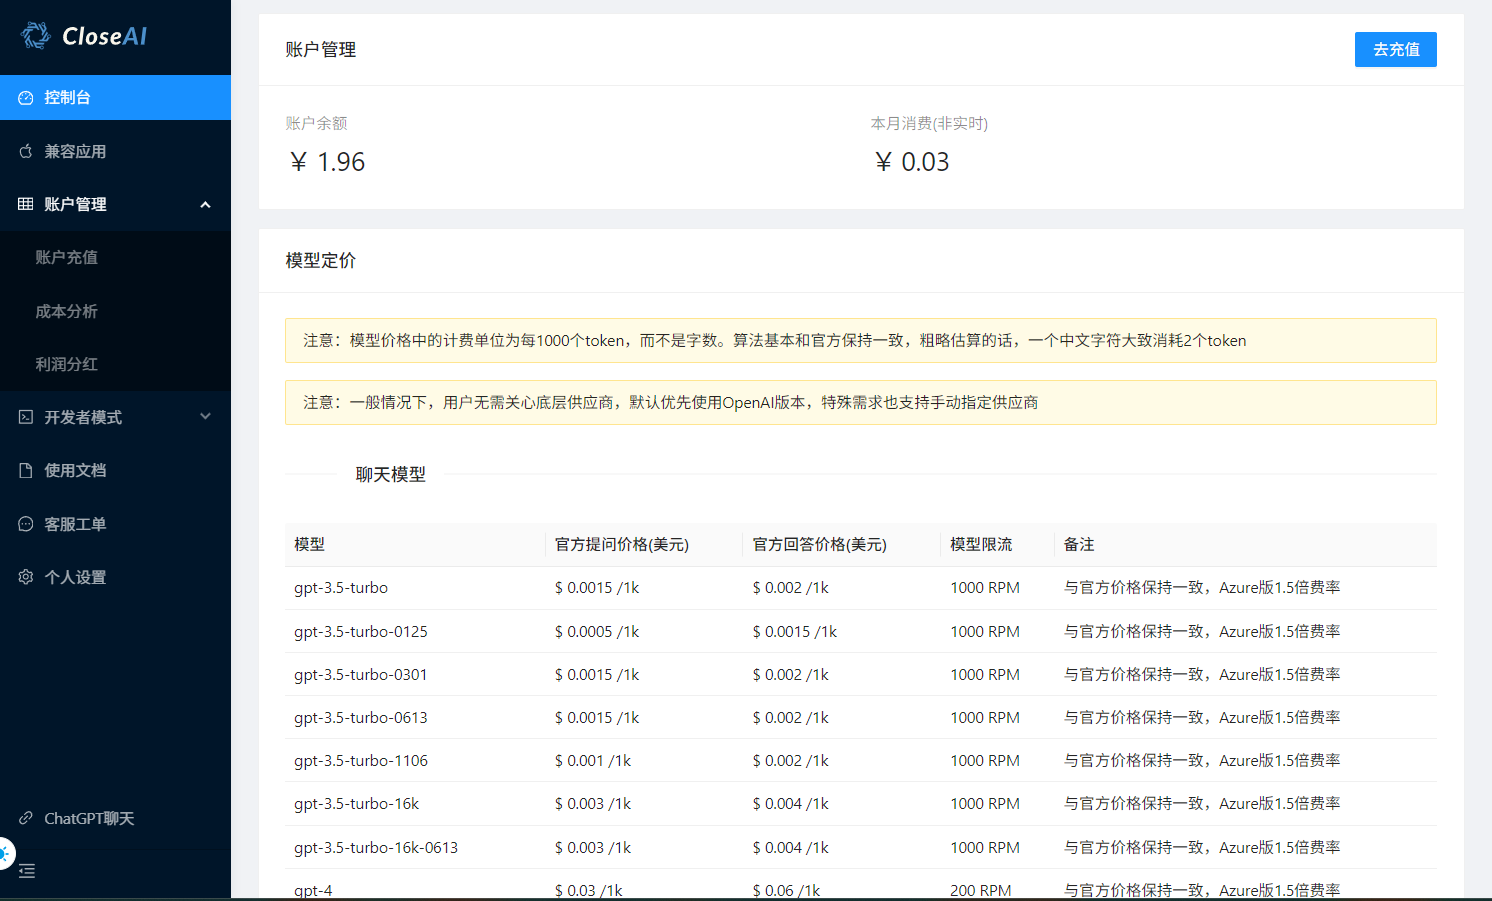The image size is (1492, 901).
Task: Click the CloseAI logo icon
Action: click(x=36, y=36)
